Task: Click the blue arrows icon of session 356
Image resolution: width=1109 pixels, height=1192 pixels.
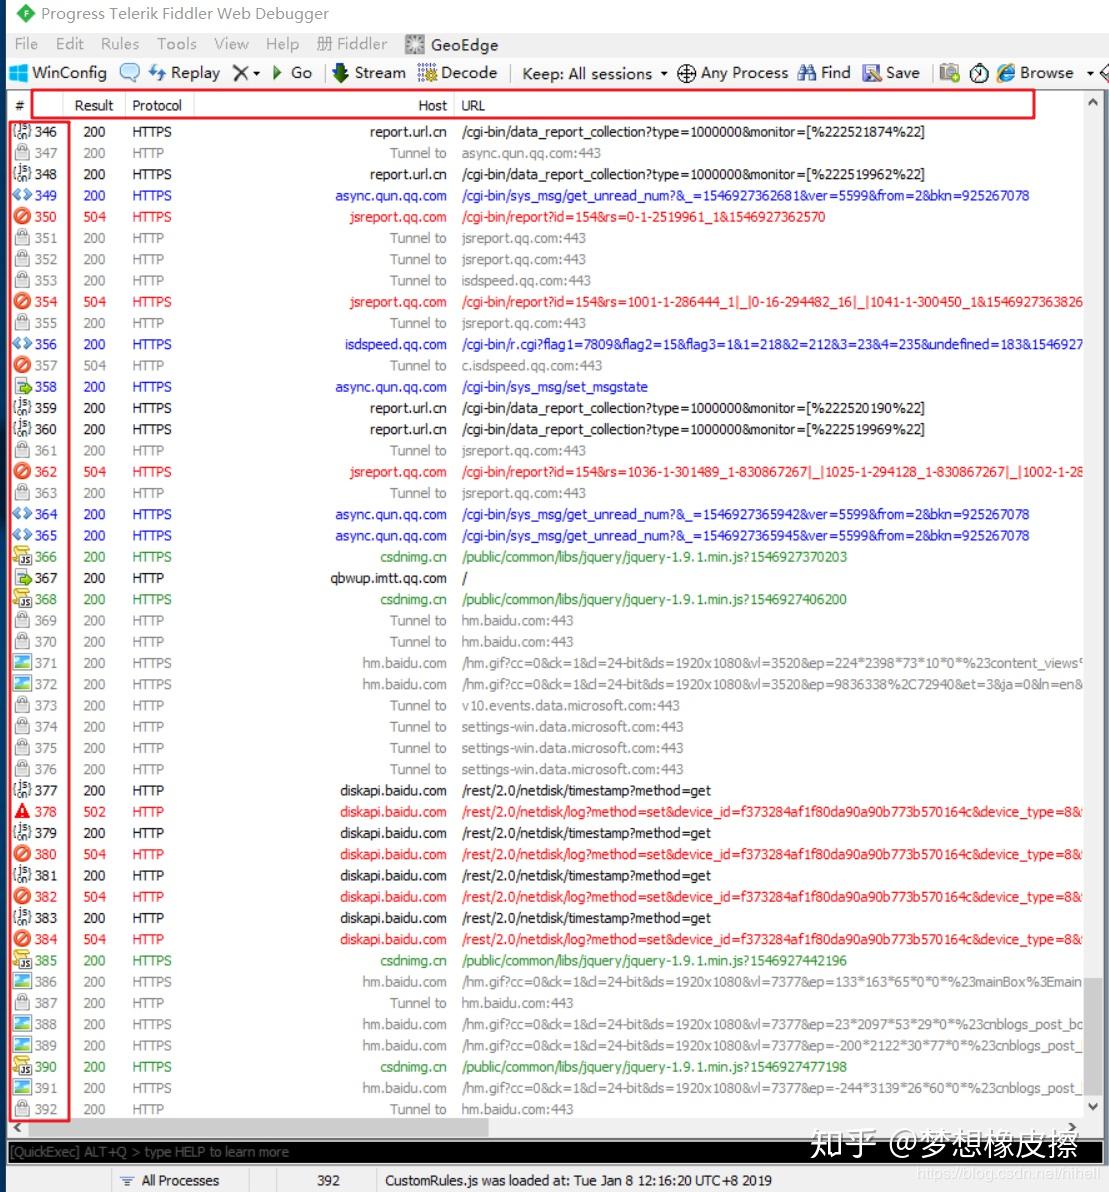Action: click(22, 344)
